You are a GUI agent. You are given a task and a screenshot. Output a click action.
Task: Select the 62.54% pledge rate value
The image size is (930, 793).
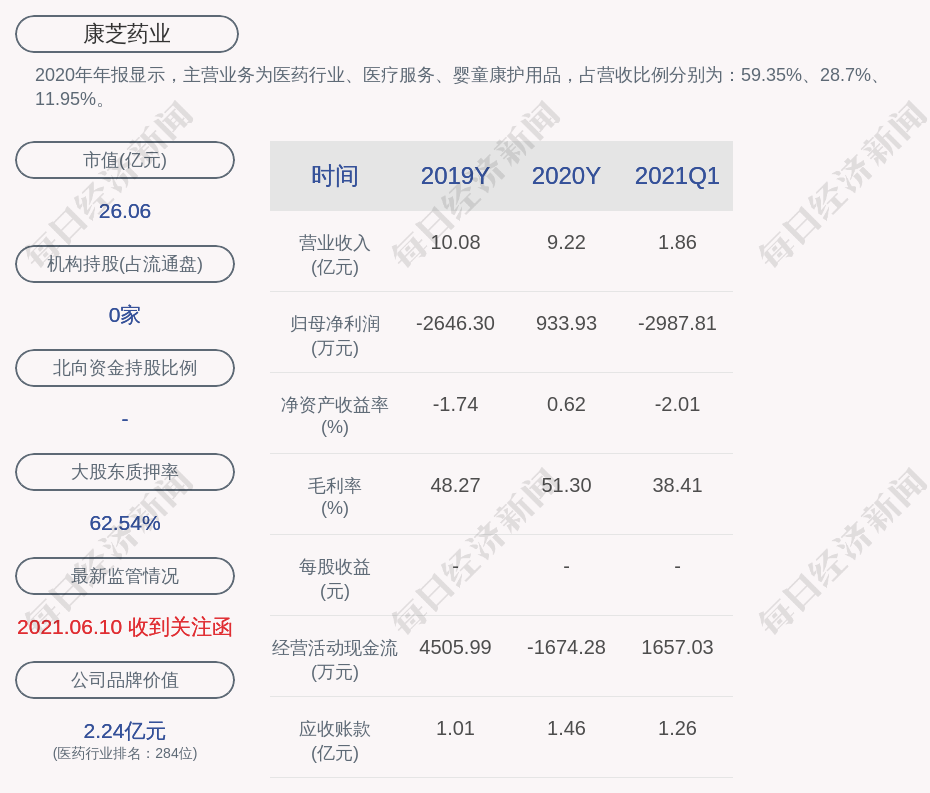click(x=125, y=523)
